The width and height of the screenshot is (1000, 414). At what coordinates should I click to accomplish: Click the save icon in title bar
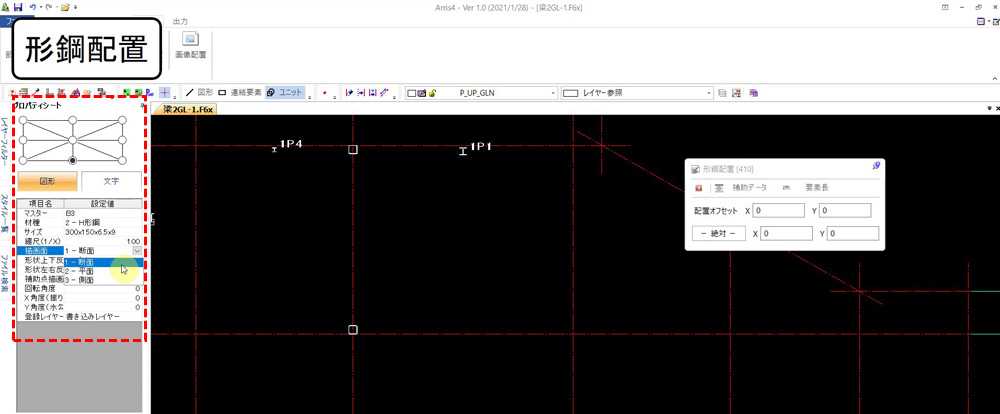point(18,7)
